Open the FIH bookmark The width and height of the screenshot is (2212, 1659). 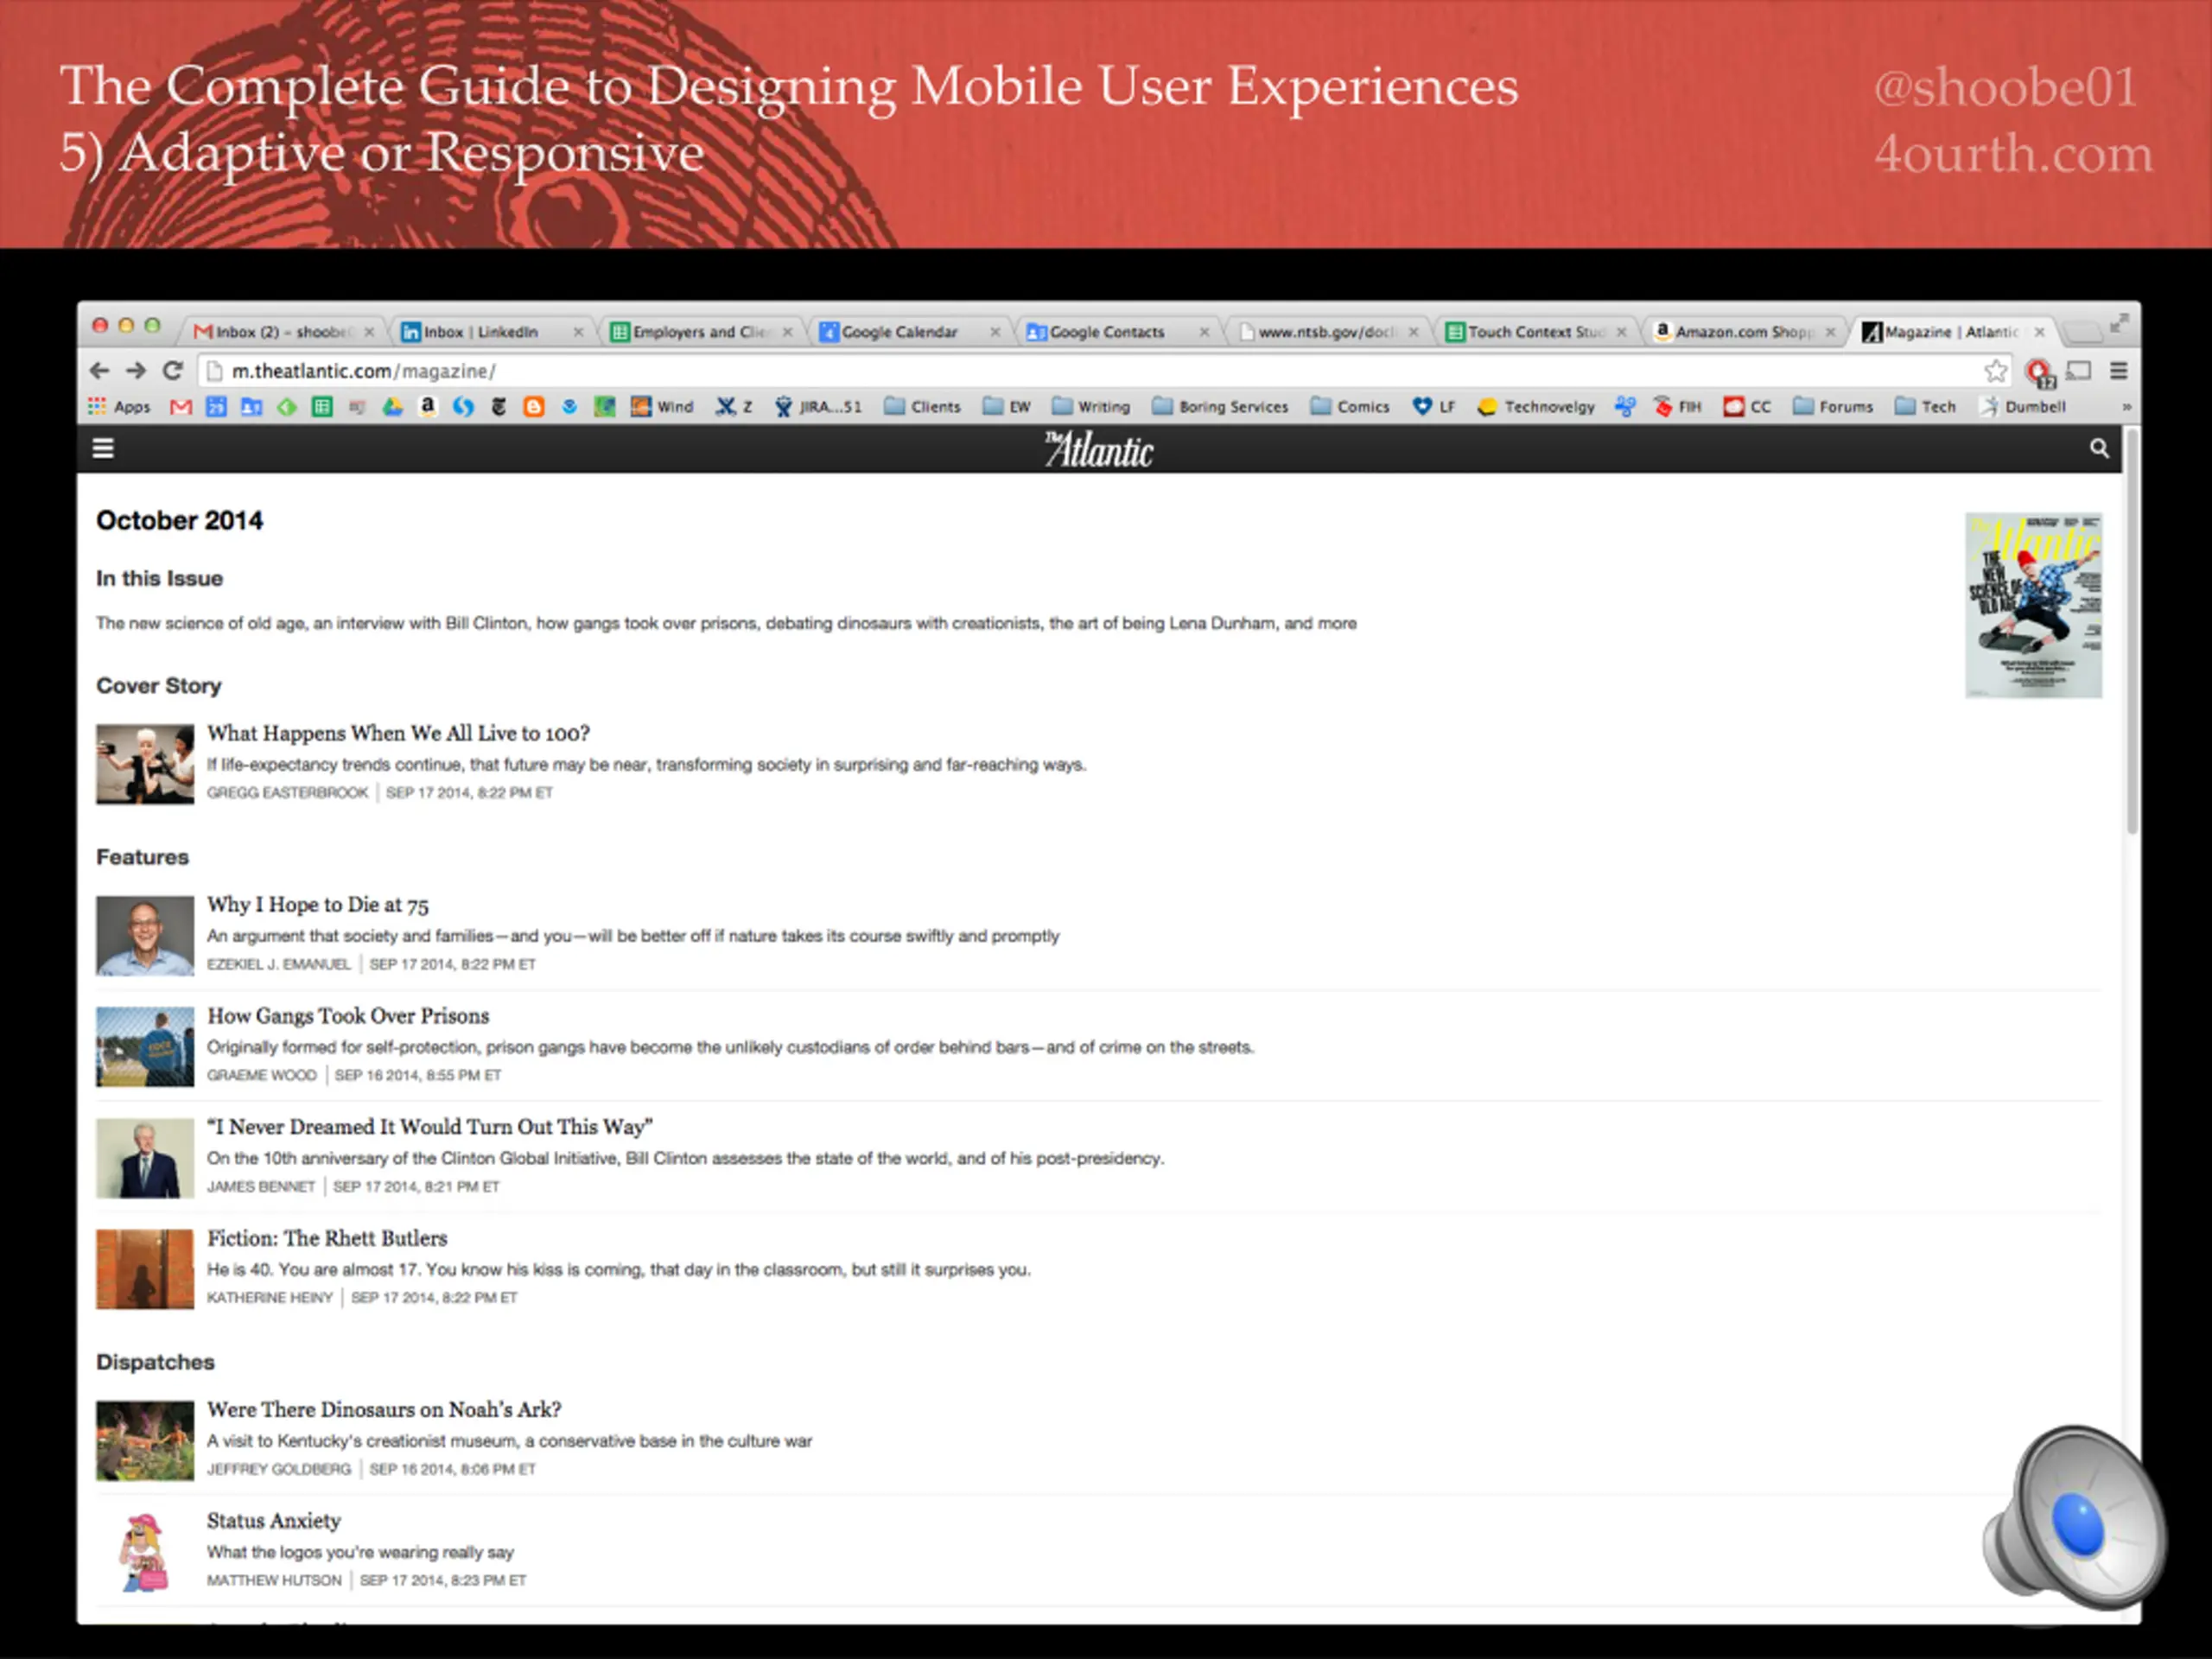1677,406
